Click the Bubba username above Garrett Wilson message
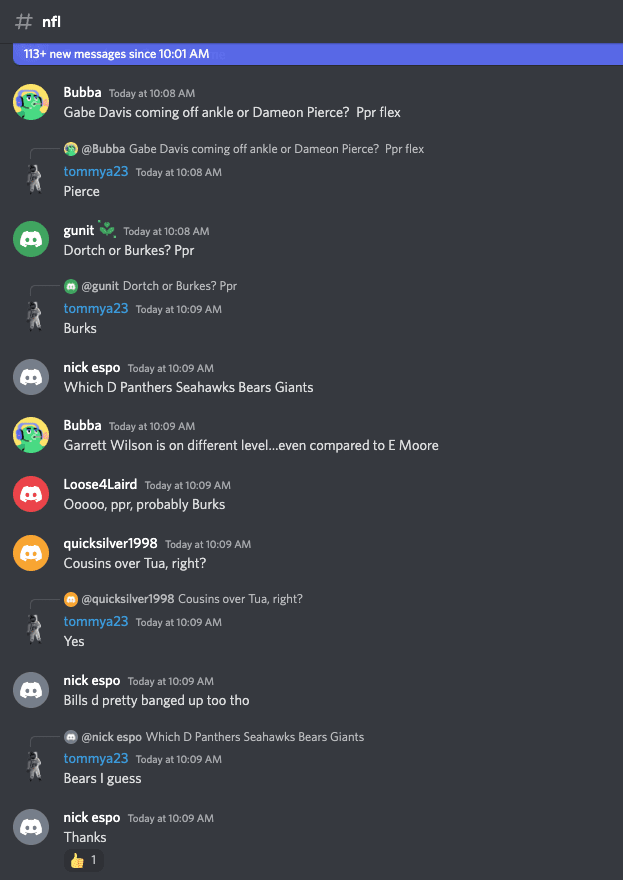This screenshot has height=880, width=623. pyautogui.click(x=83, y=425)
